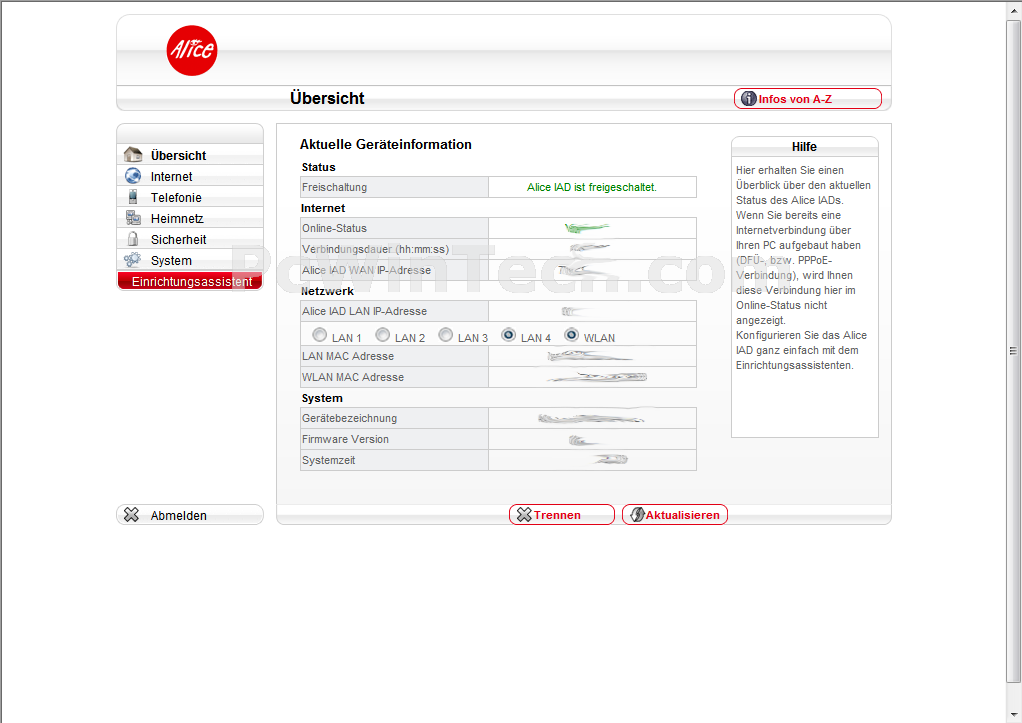Open Telefonie via its phone icon
Screen dimensions: 1022x723
tap(133, 197)
